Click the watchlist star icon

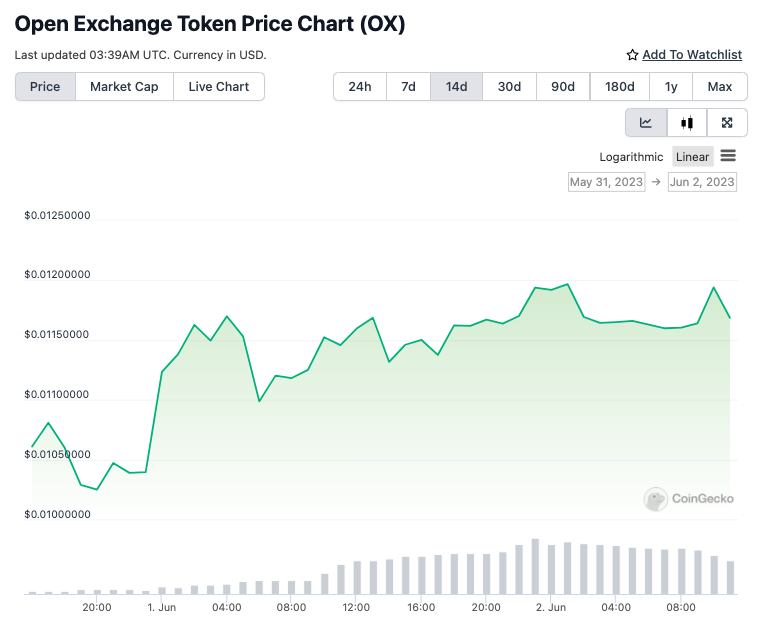tap(632, 55)
